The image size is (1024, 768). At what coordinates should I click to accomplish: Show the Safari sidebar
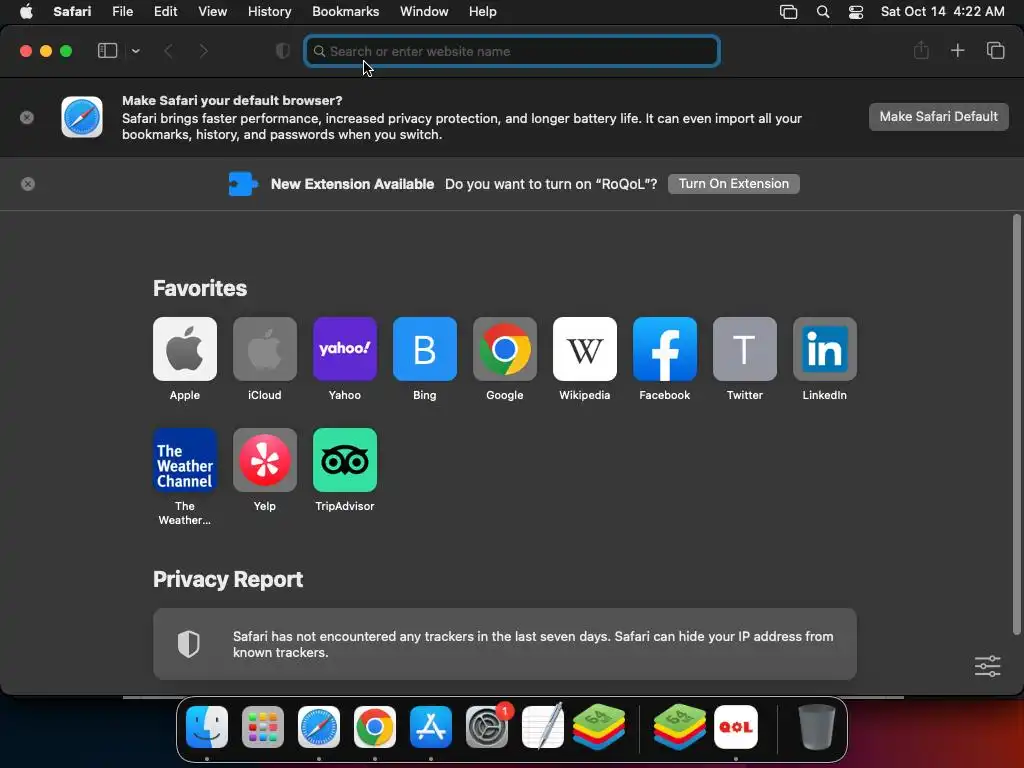click(107, 50)
